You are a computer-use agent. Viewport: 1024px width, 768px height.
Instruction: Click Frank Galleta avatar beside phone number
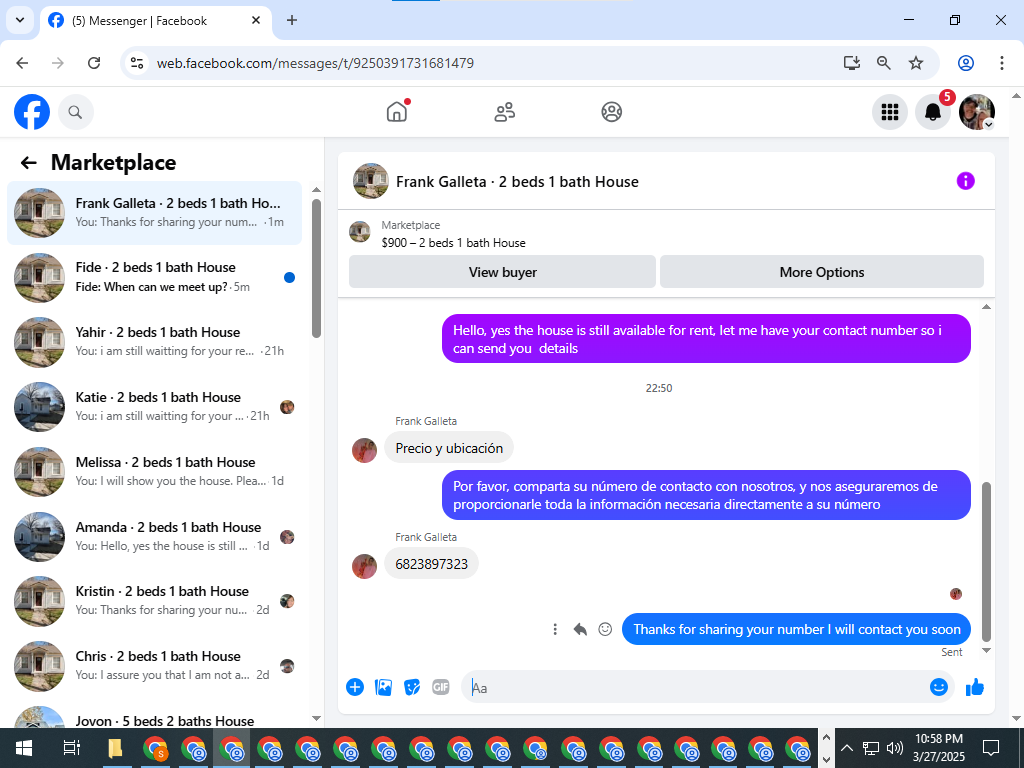coord(364,567)
